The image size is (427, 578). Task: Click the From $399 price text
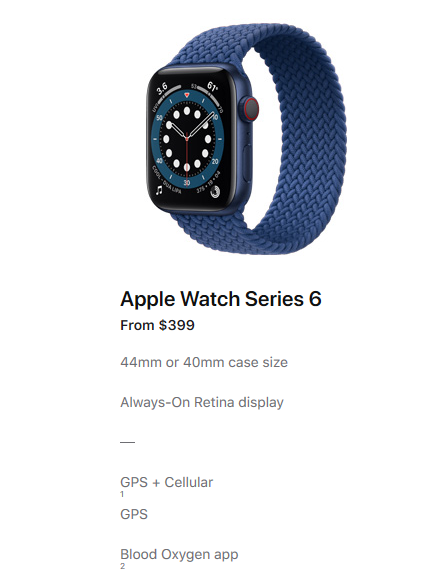tap(157, 325)
